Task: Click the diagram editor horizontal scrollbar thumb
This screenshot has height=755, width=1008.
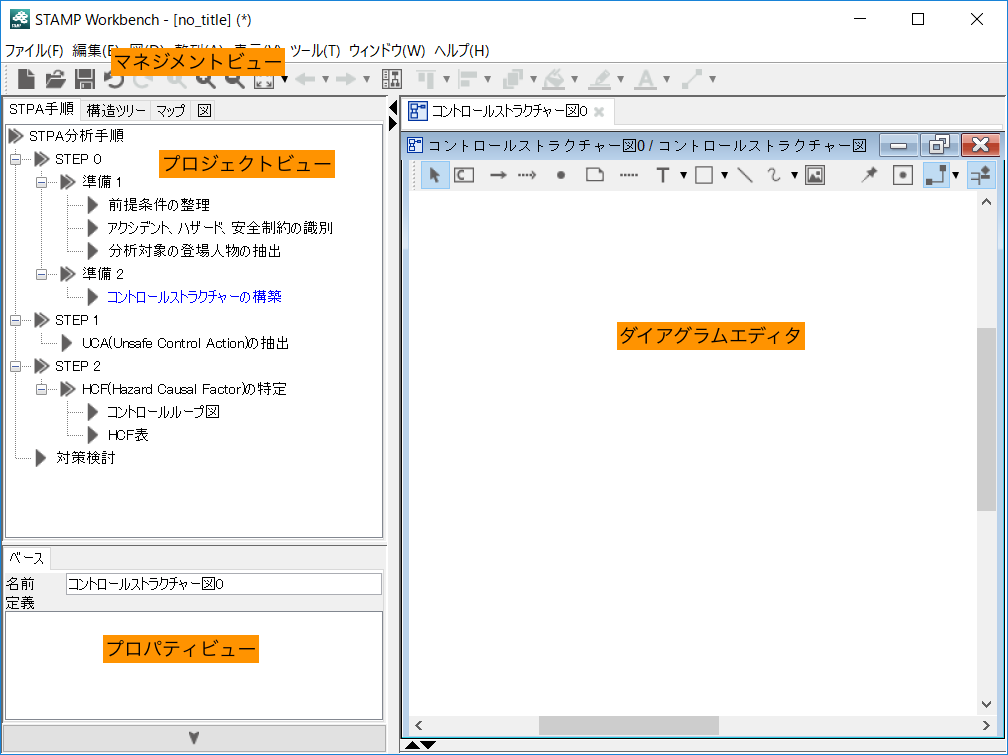Action: pos(629,725)
